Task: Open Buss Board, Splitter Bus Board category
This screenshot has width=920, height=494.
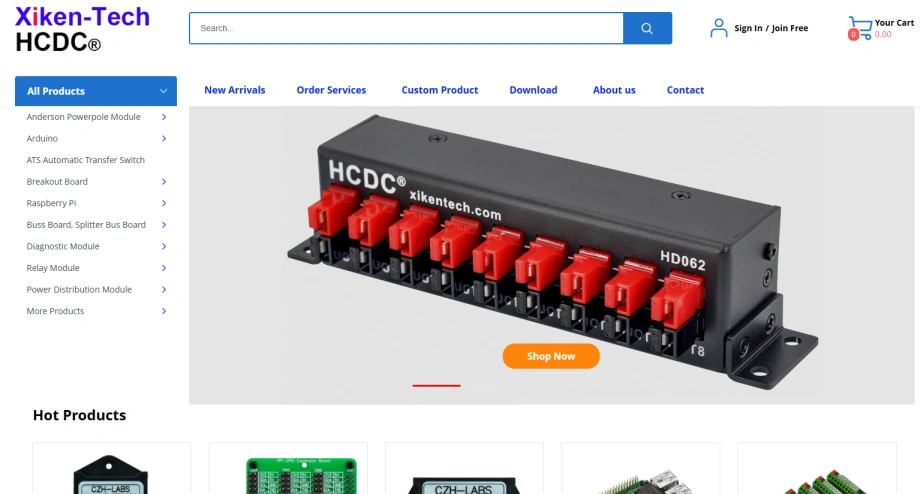Action: [86, 225]
